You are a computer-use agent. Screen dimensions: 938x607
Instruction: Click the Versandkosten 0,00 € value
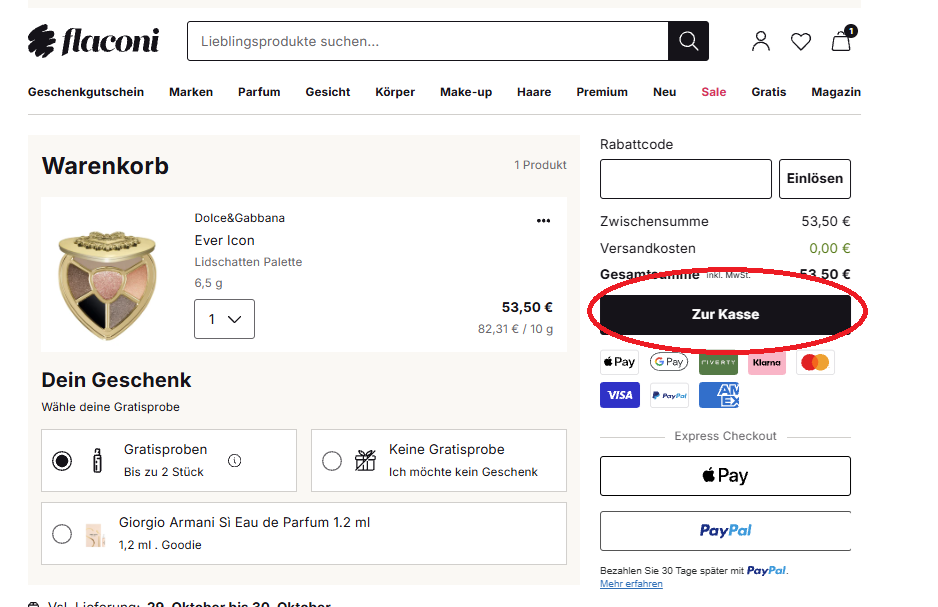pyautogui.click(x=829, y=248)
